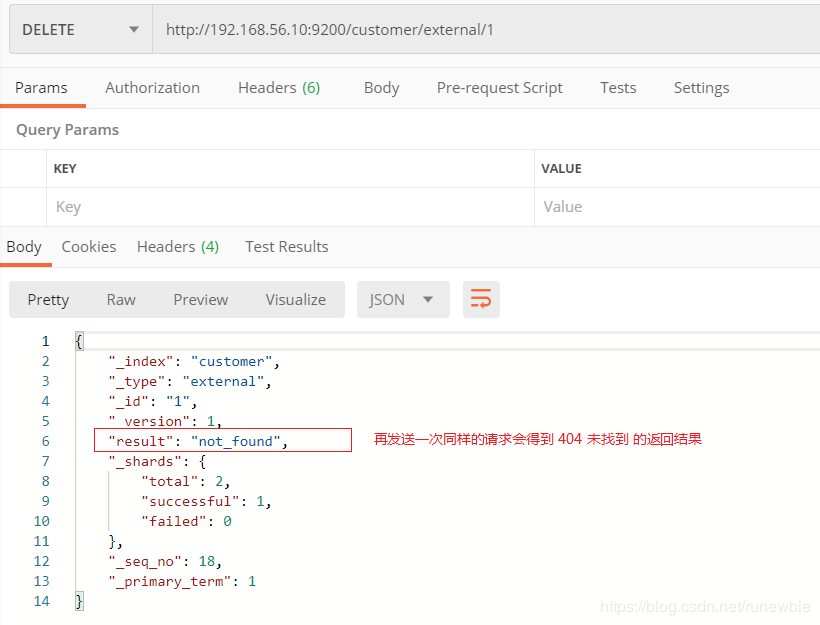Click the "_shards" line

point(157,461)
